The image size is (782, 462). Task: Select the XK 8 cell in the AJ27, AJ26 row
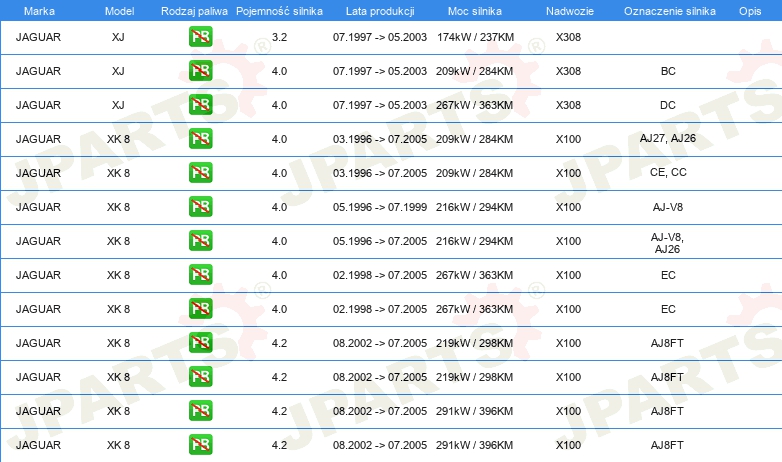118,139
